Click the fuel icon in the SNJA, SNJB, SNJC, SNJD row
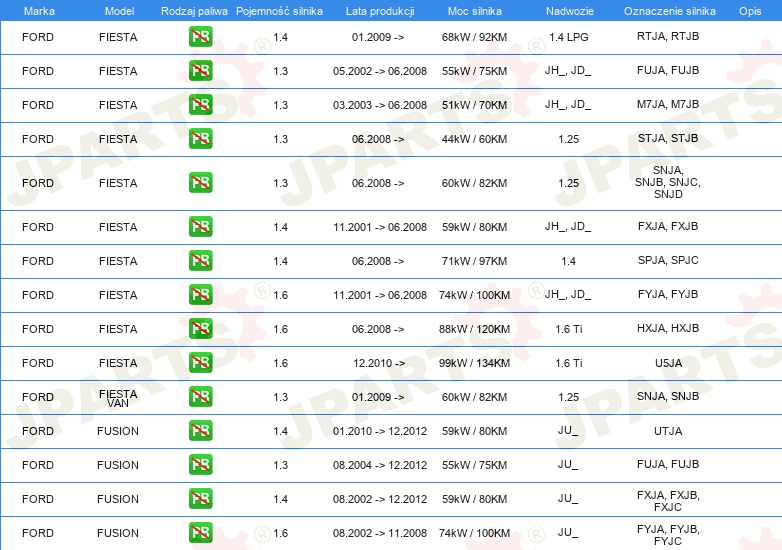The height and width of the screenshot is (550, 782). pos(200,183)
